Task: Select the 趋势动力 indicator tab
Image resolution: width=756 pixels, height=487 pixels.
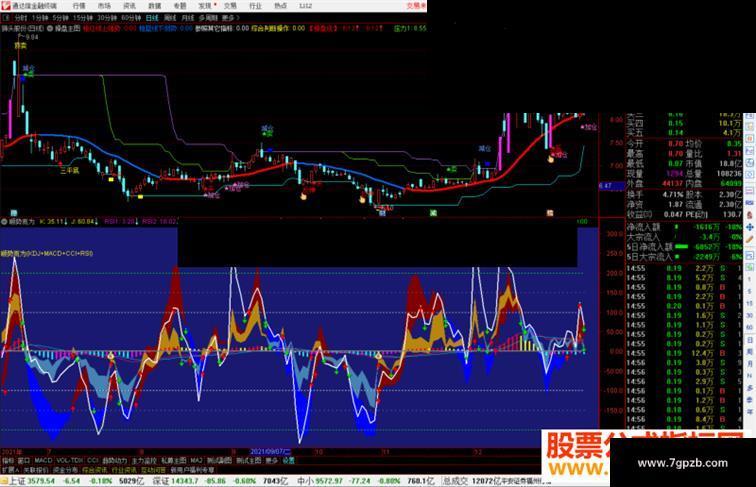Action: click(x=115, y=460)
